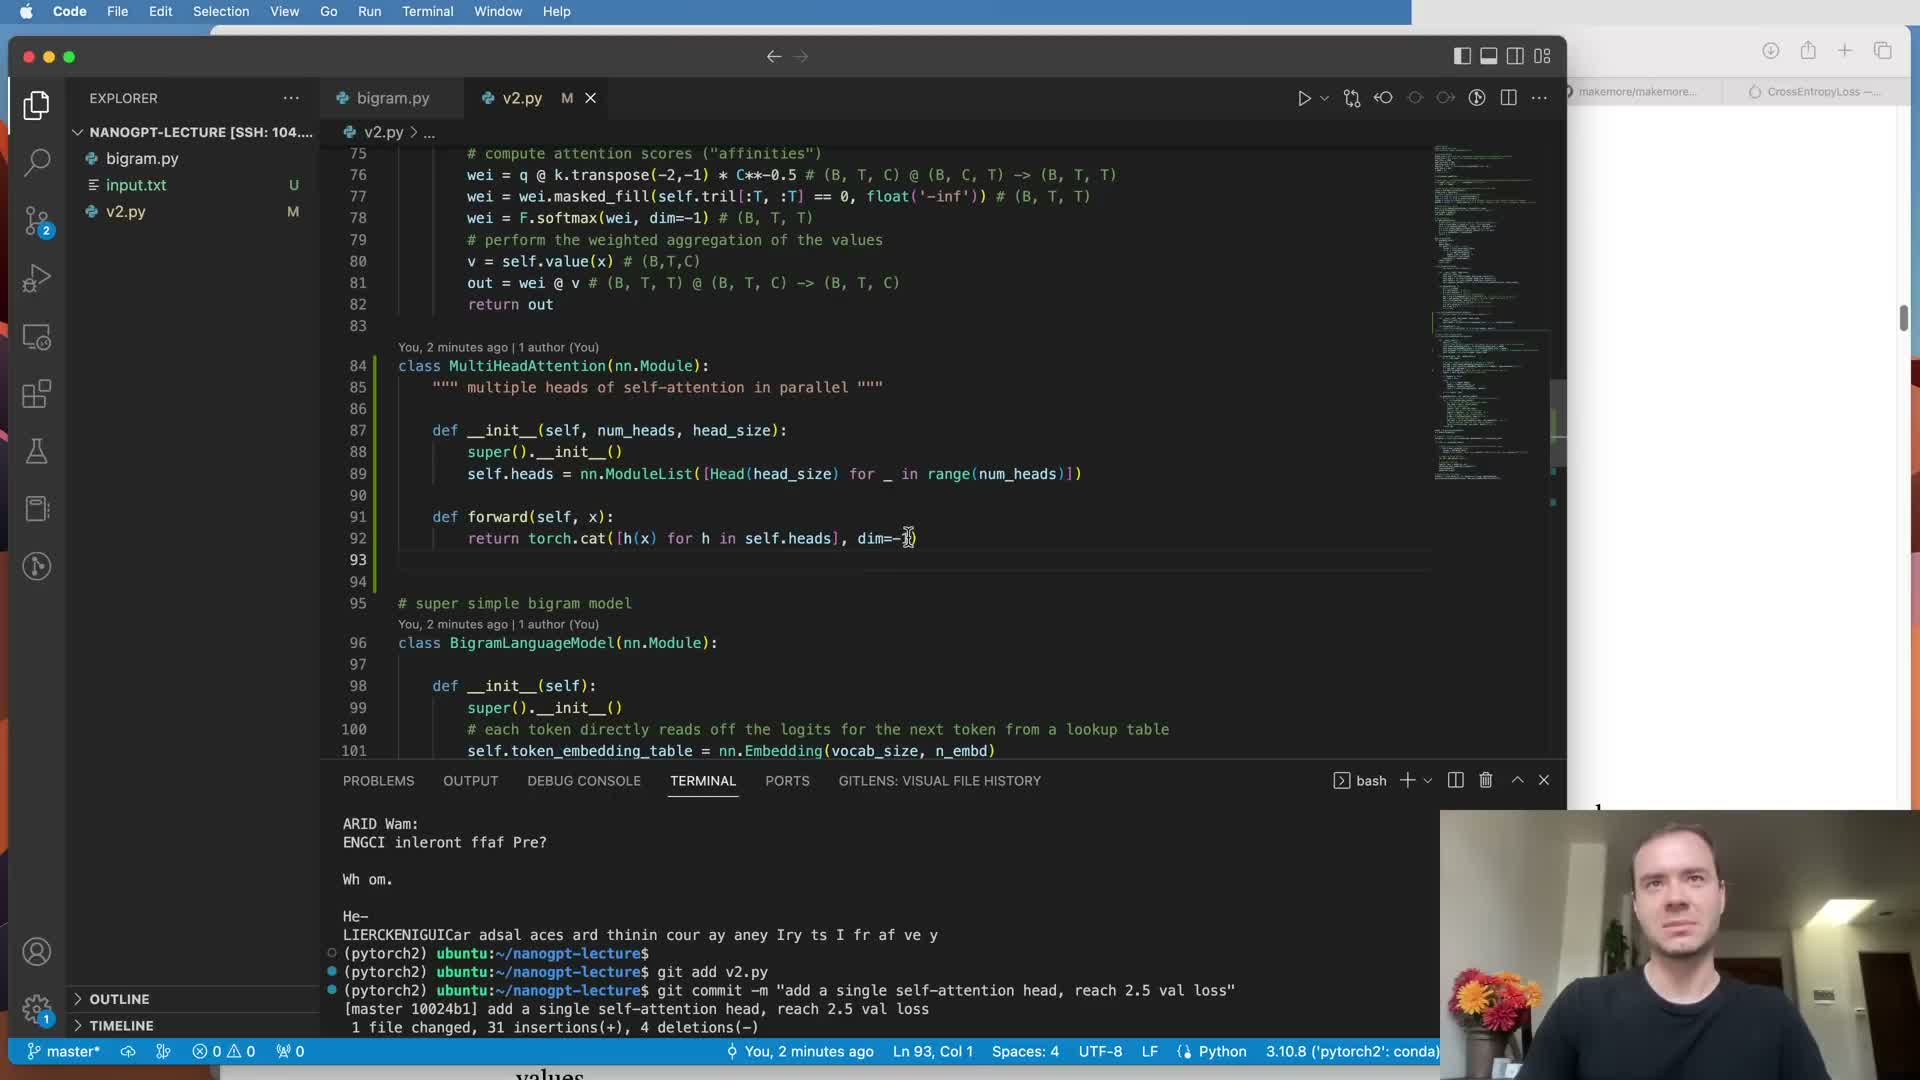Open the Search view in activity bar
1920x1080 pixels.
point(37,162)
